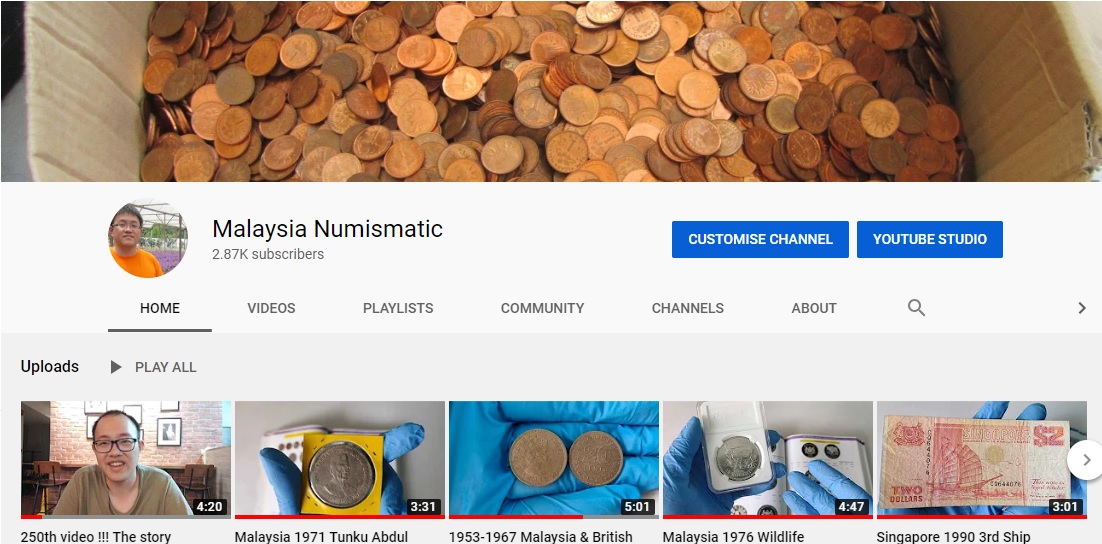Open Malaysia 1976 Wildlife video thumbnail

click(x=767, y=458)
